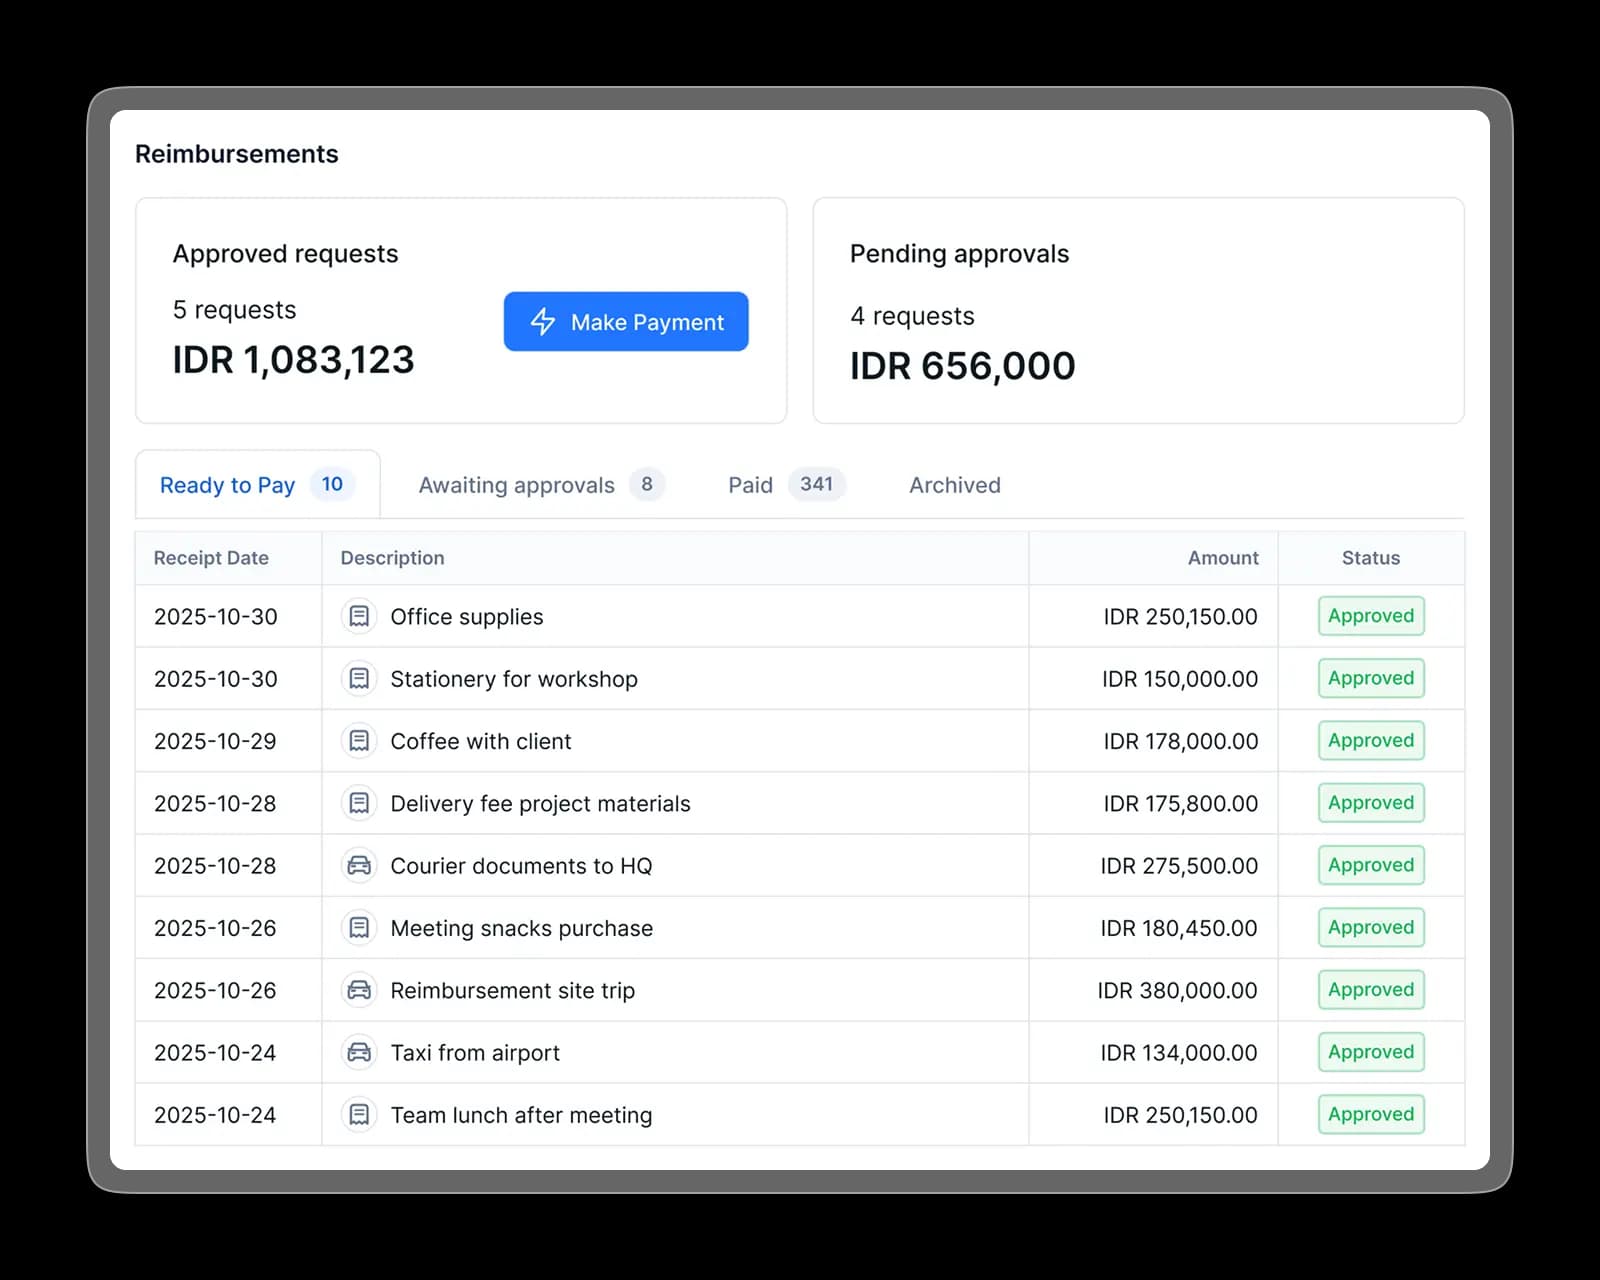
Task: Click the Approved badge for Taxi from airport
Action: tap(1370, 1052)
